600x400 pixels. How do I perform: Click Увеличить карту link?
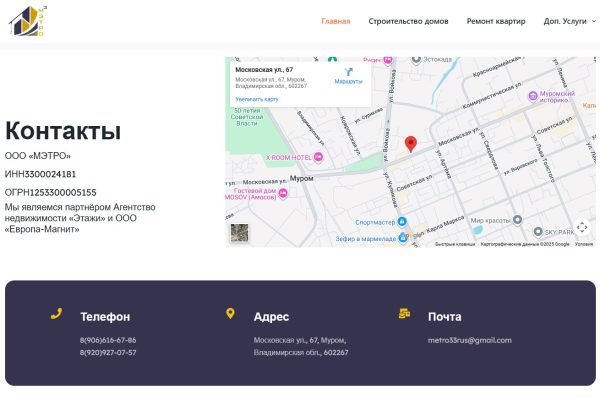tap(256, 100)
